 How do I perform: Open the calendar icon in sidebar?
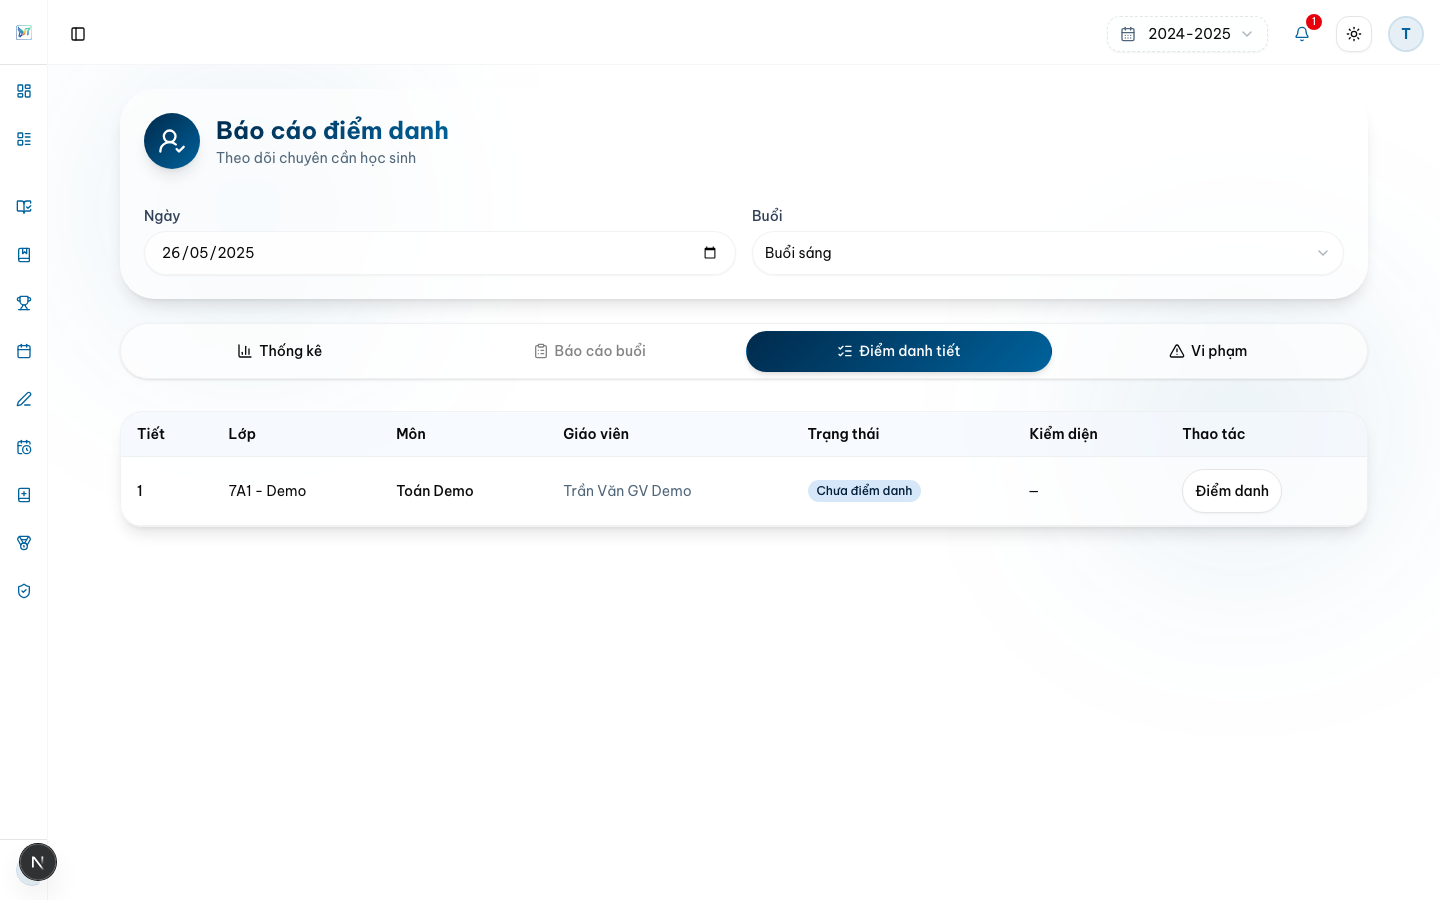click(x=24, y=351)
